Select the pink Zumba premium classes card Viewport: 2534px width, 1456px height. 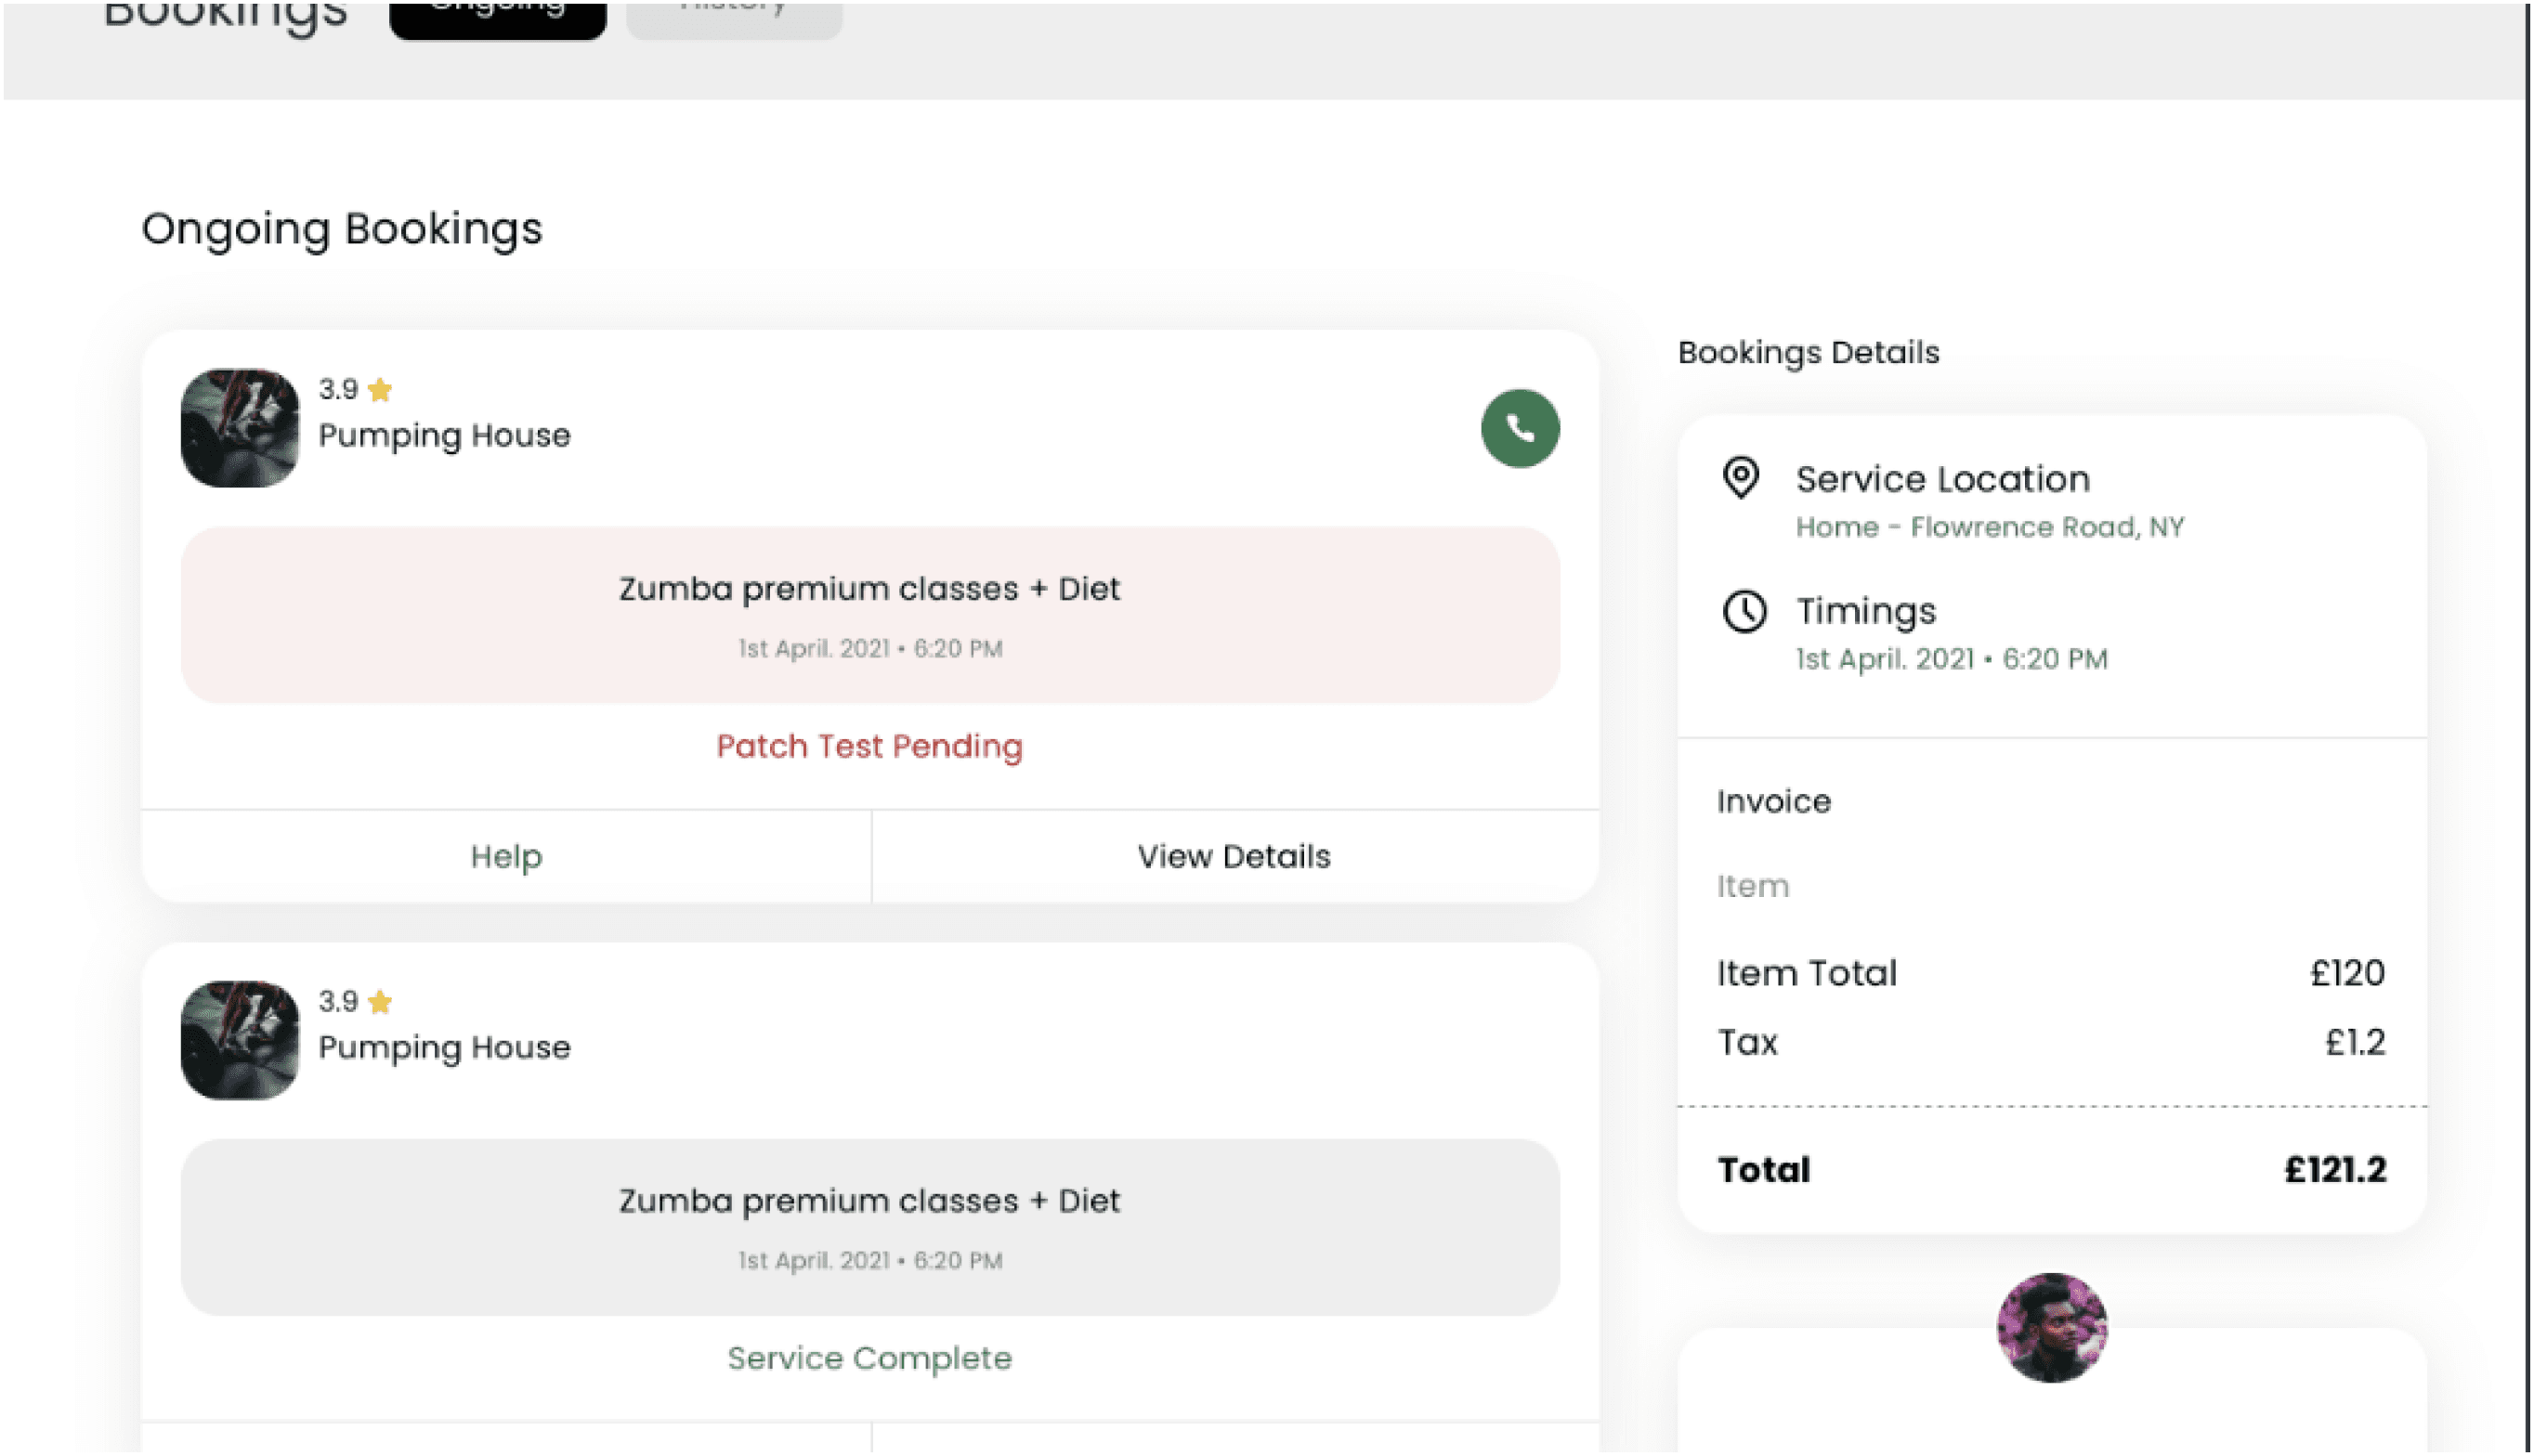click(869, 615)
